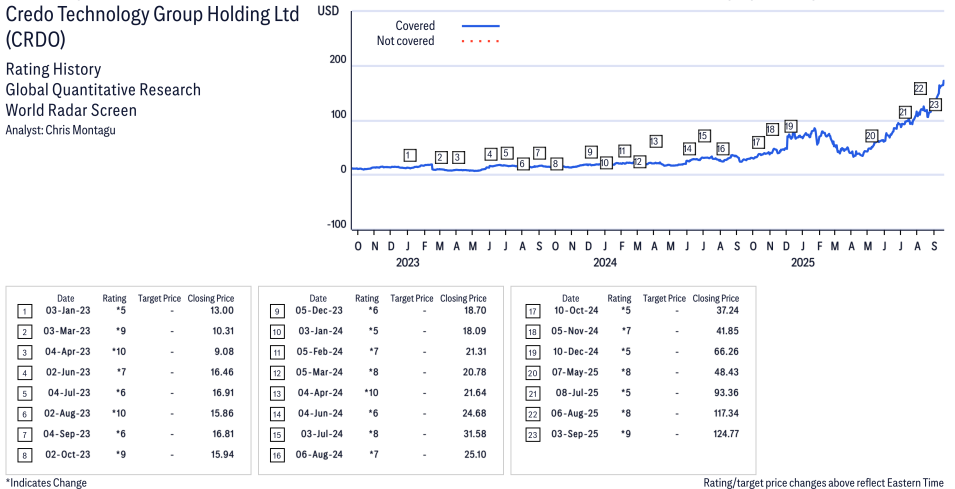Click the *Indicates Change footnote
Image resolution: width=955 pixels, height=489 pixels.
[x=46, y=482]
